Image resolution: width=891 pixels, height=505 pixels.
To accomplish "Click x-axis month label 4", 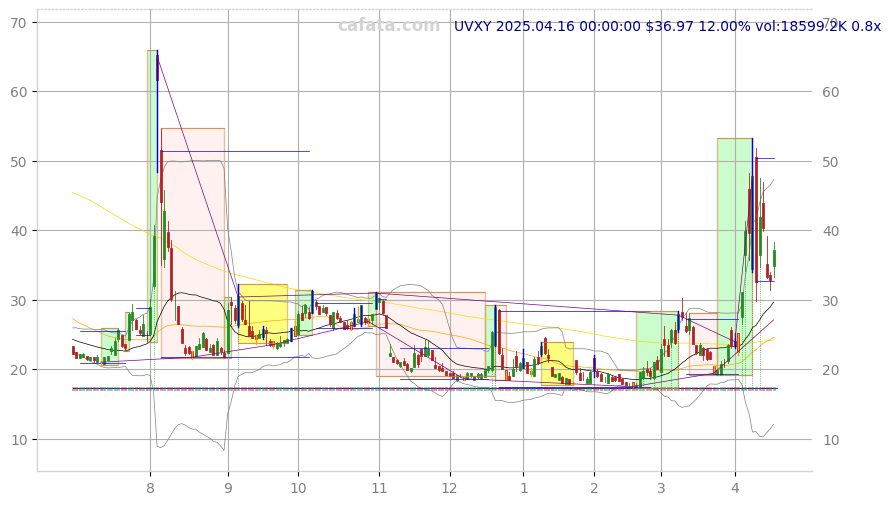I will click(736, 488).
